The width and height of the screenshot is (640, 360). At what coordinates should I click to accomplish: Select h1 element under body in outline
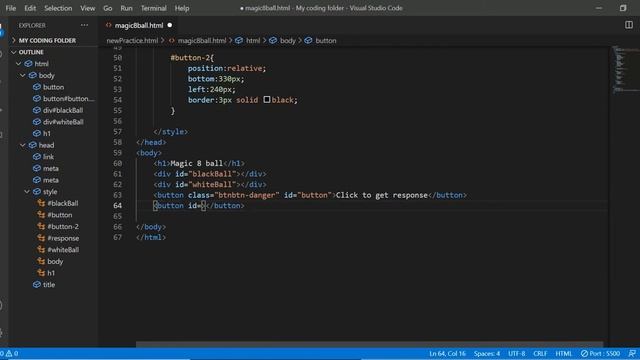47,133
